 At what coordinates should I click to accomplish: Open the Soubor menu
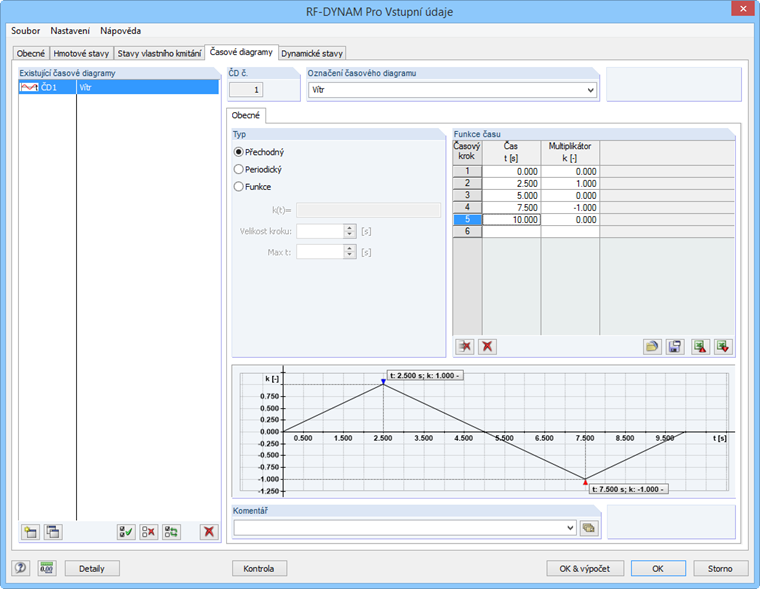point(26,31)
